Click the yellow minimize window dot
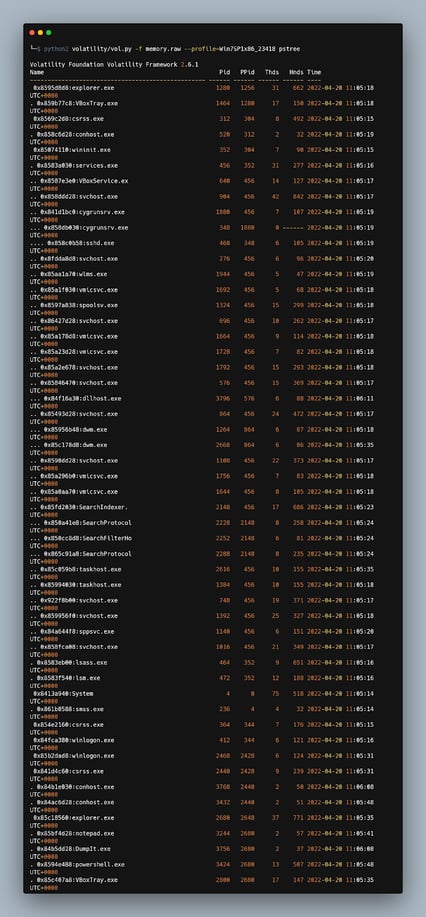The height and width of the screenshot is (917, 426). [40, 33]
